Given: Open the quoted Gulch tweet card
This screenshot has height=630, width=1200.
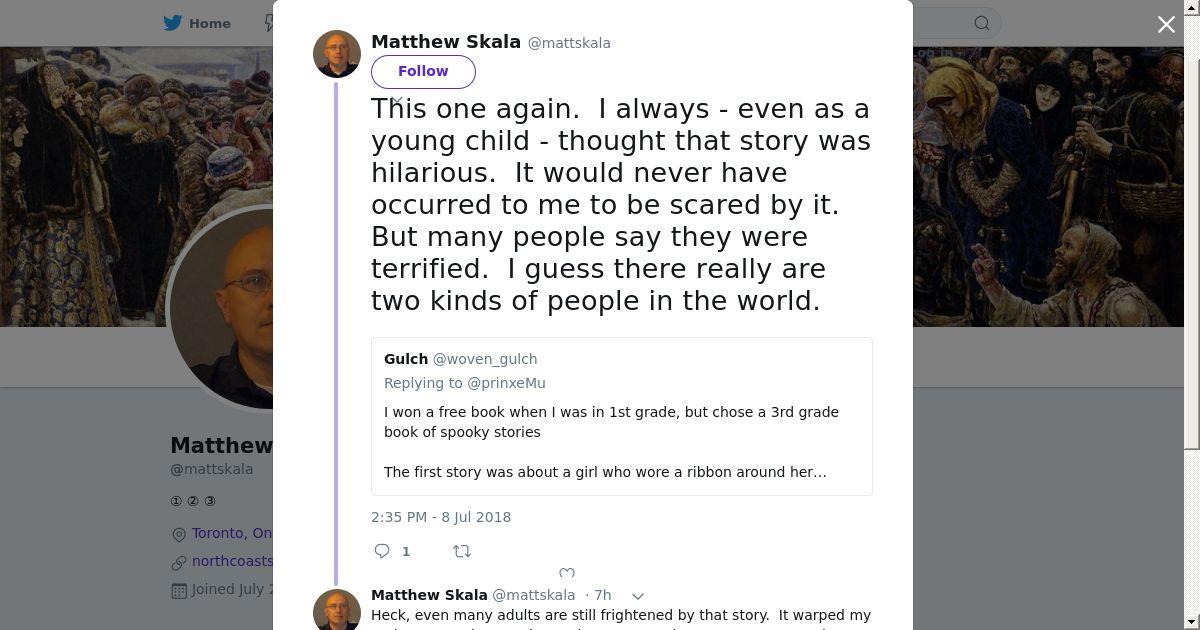Looking at the screenshot, I should point(621,440).
